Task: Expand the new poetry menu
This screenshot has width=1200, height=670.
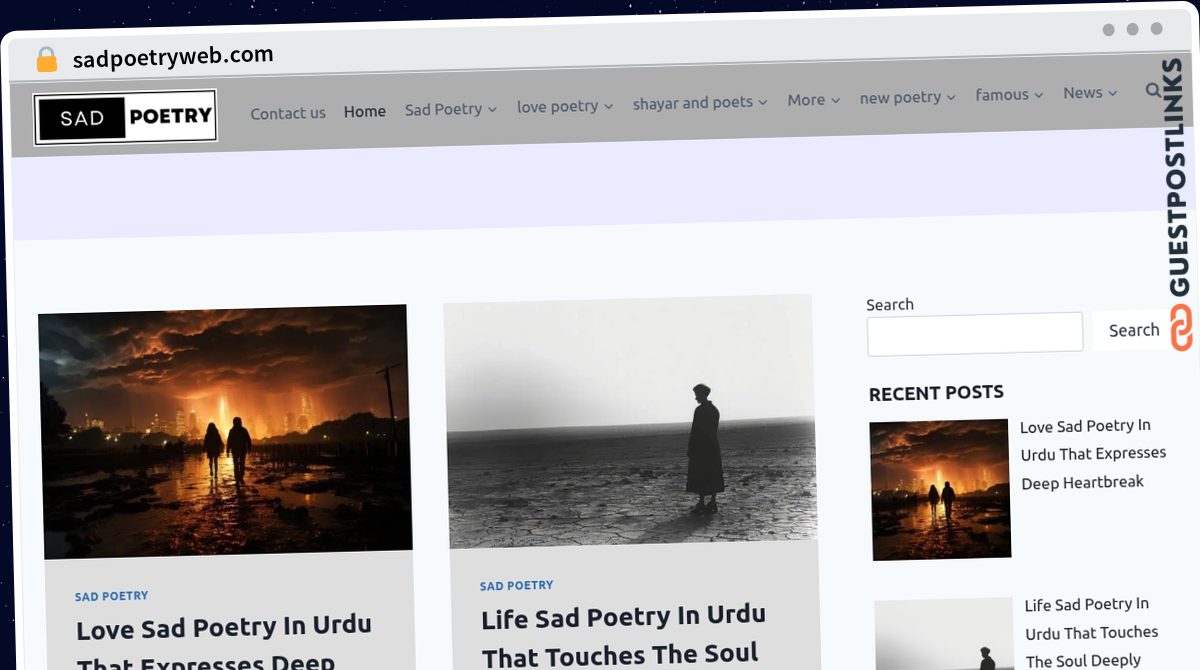Action: tap(907, 97)
